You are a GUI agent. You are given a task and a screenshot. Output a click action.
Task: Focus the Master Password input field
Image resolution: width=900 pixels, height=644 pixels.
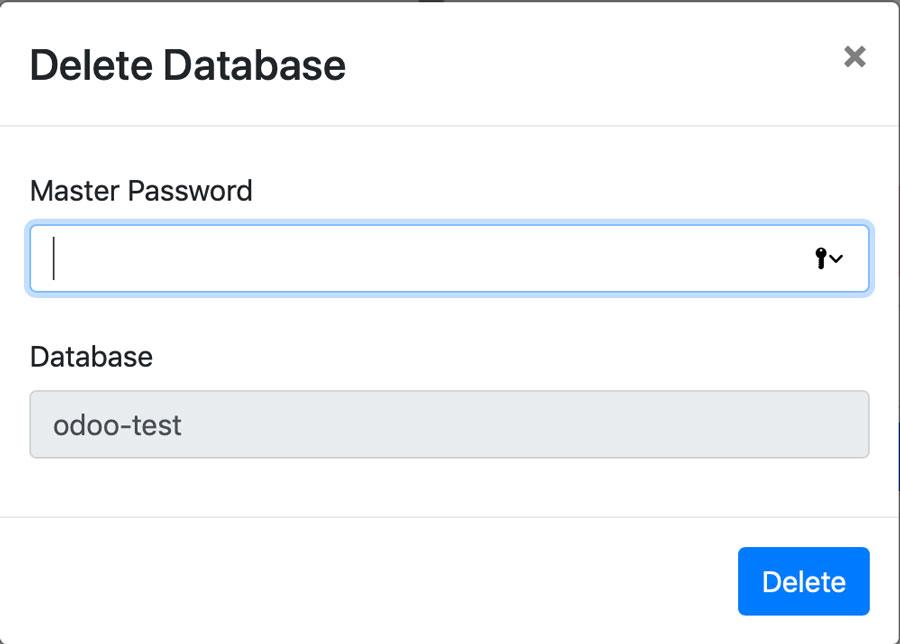tap(449, 258)
